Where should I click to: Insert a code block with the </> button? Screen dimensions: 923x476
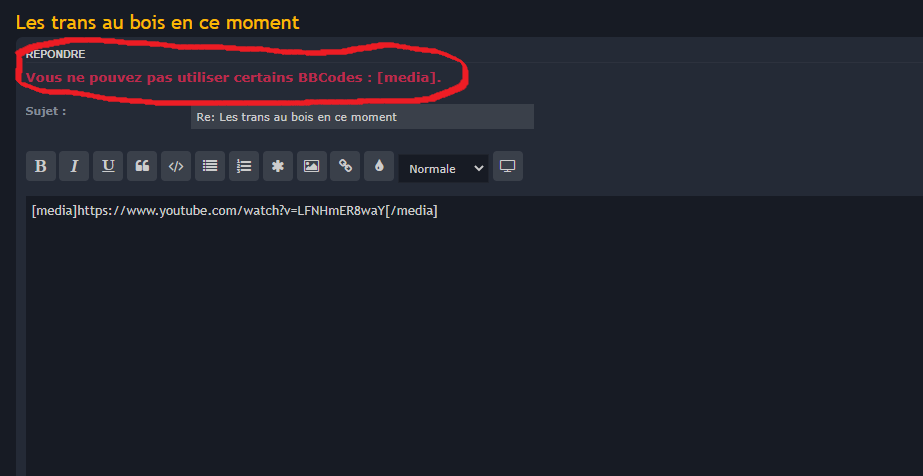(x=176, y=166)
